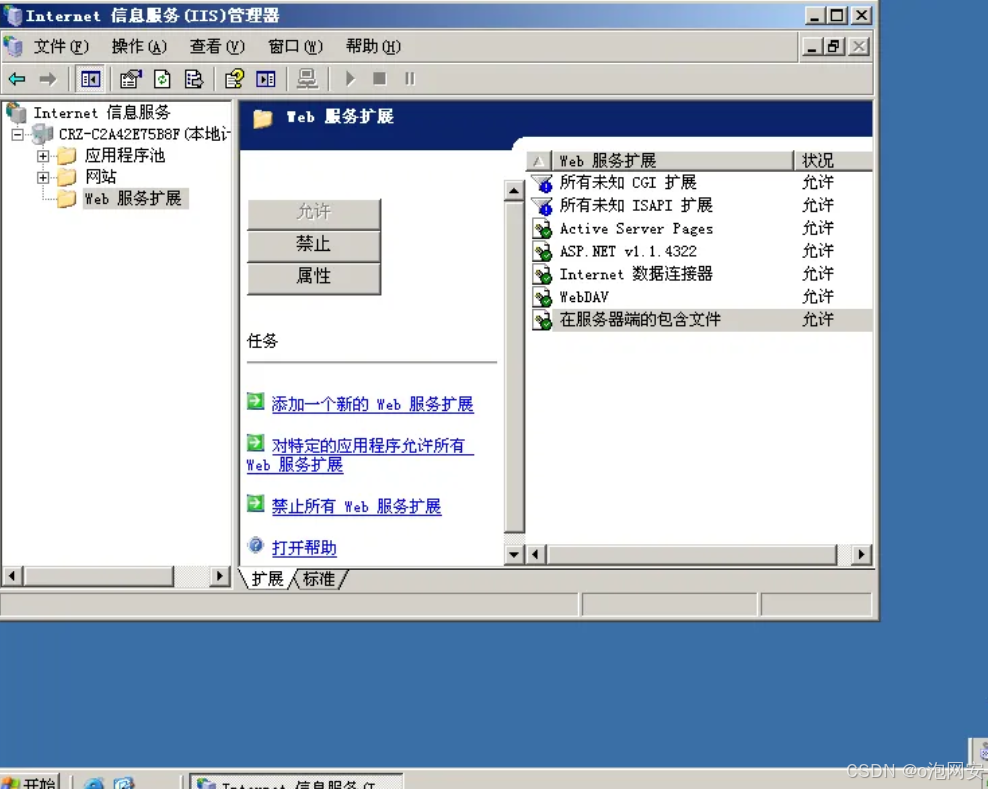Screen dimensions: 988x789
Task: Click the icon for the ASP.NET v1.1.4322 extension
Action: pos(542,251)
